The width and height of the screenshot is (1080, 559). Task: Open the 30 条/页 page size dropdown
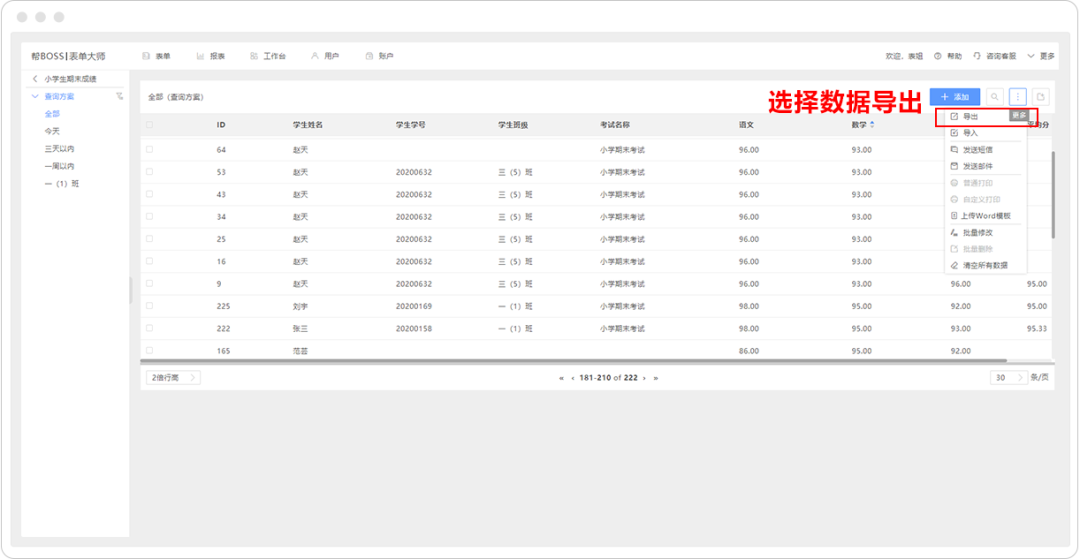(x=1006, y=378)
